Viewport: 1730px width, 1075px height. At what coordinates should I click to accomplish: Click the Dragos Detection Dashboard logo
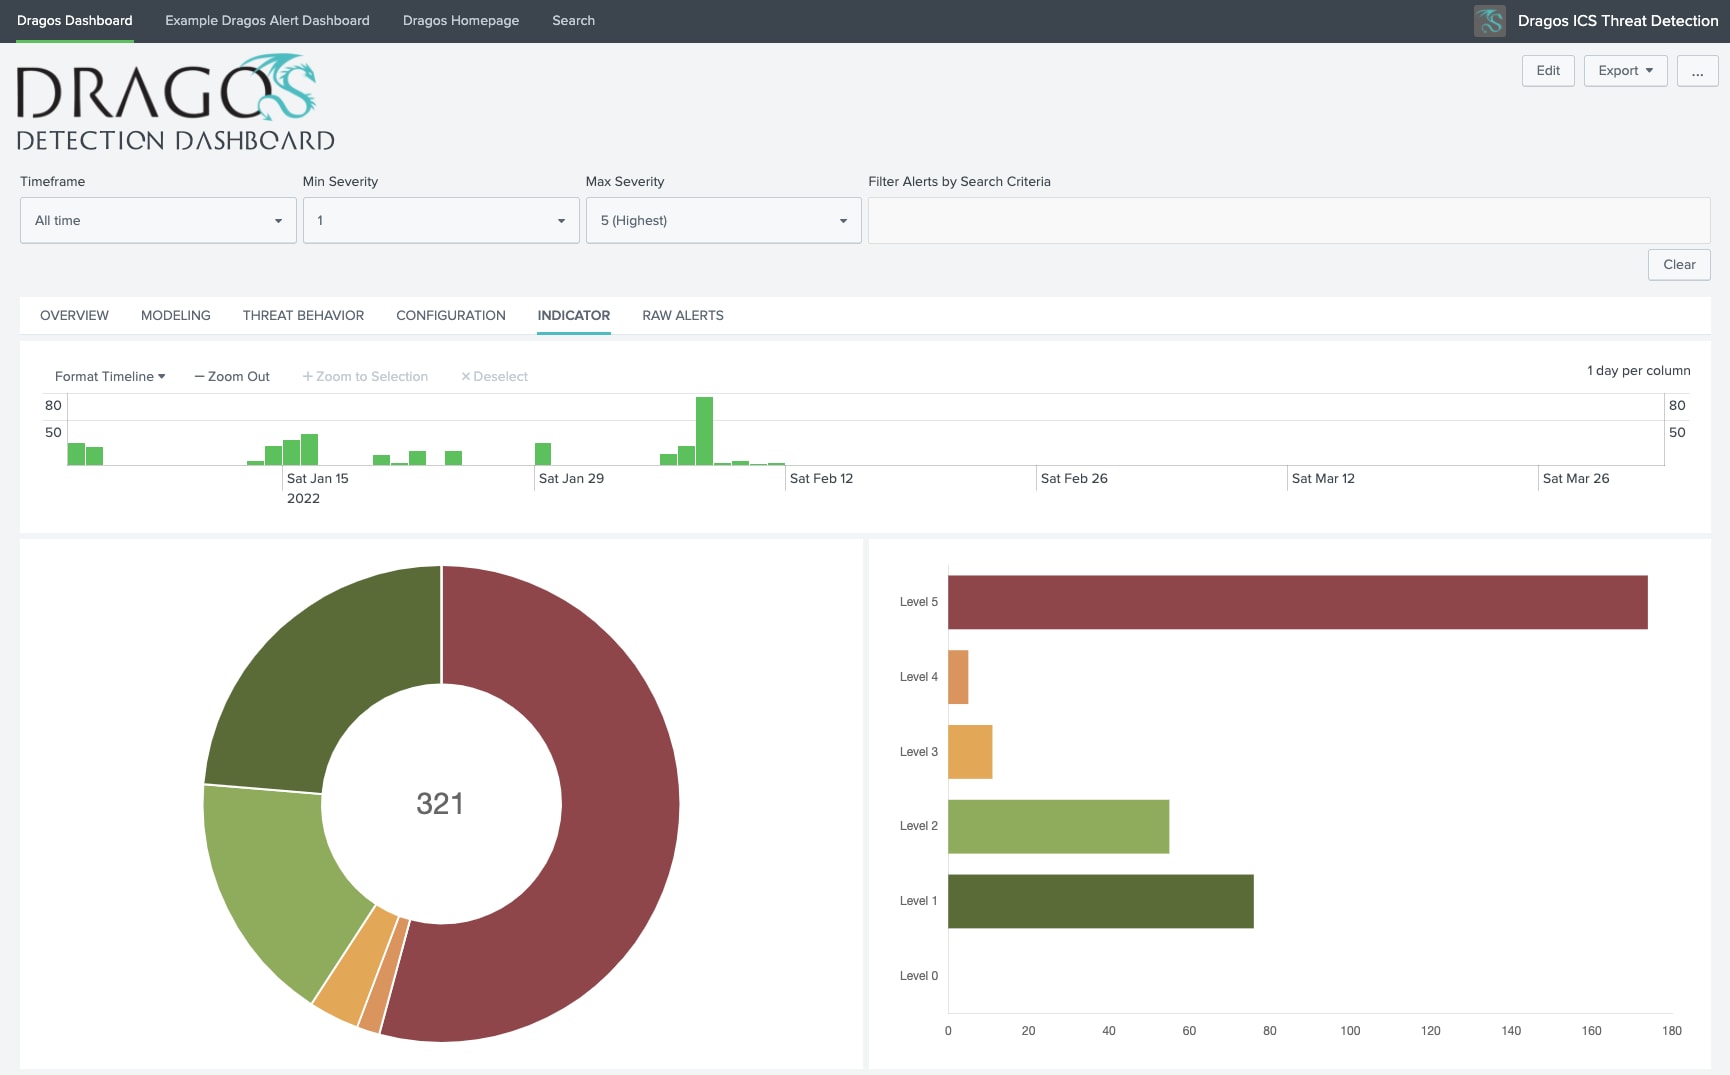175,103
